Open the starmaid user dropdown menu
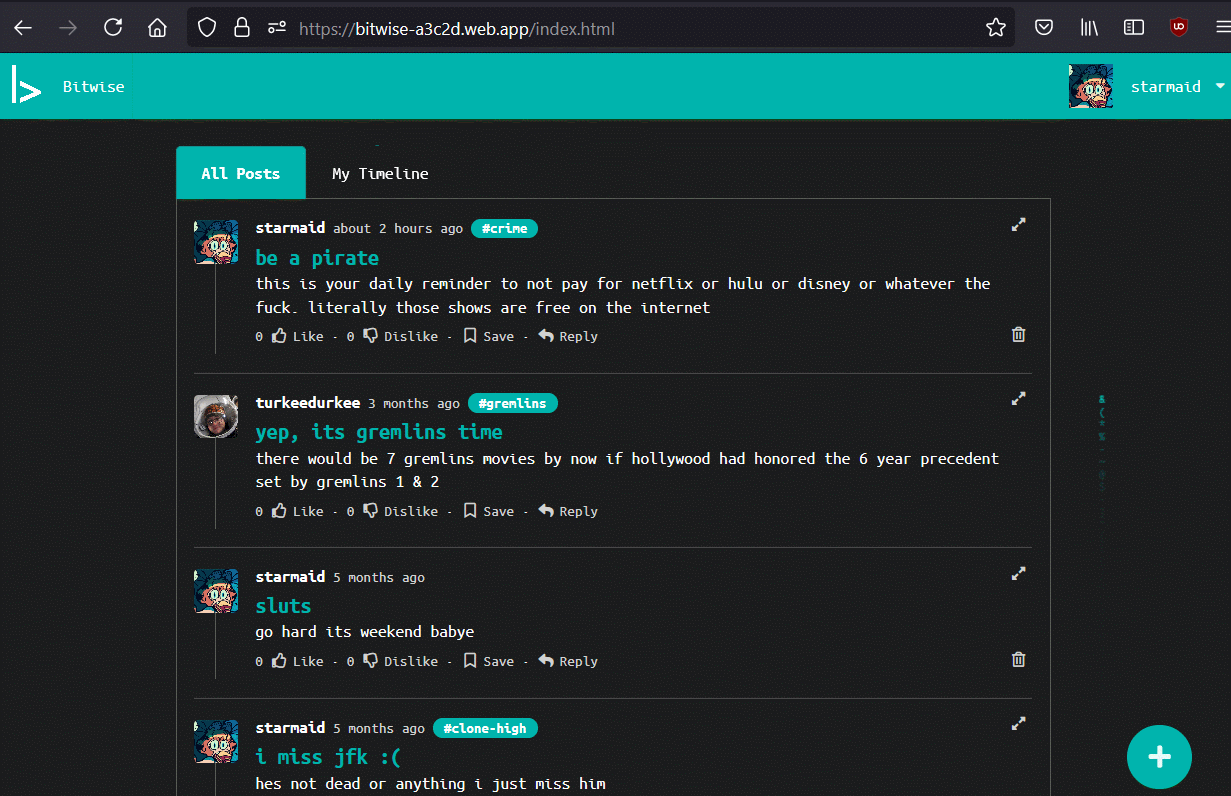Image resolution: width=1231 pixels, height=796 pixels. coord(1220,86)
